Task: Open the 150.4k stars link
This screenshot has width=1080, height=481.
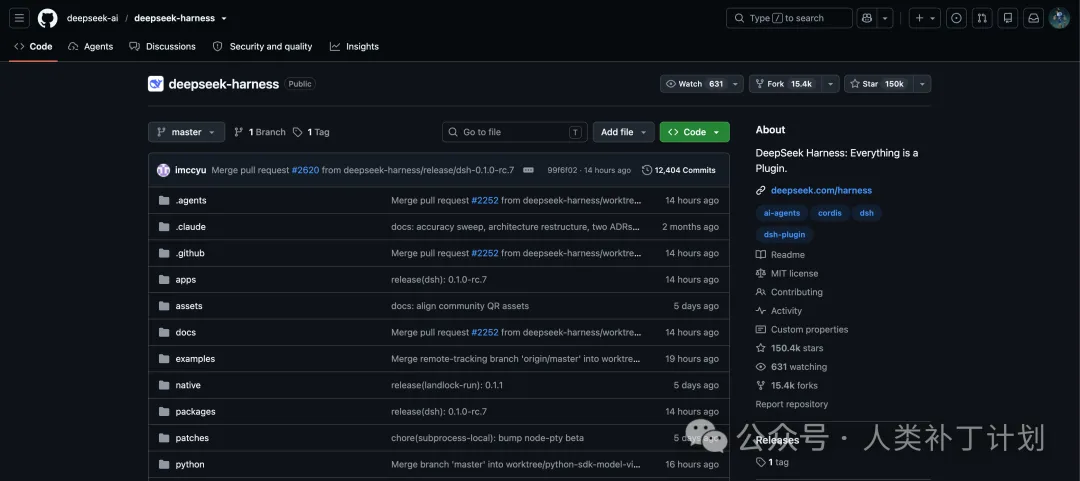Action: click(x=789, y=348)
